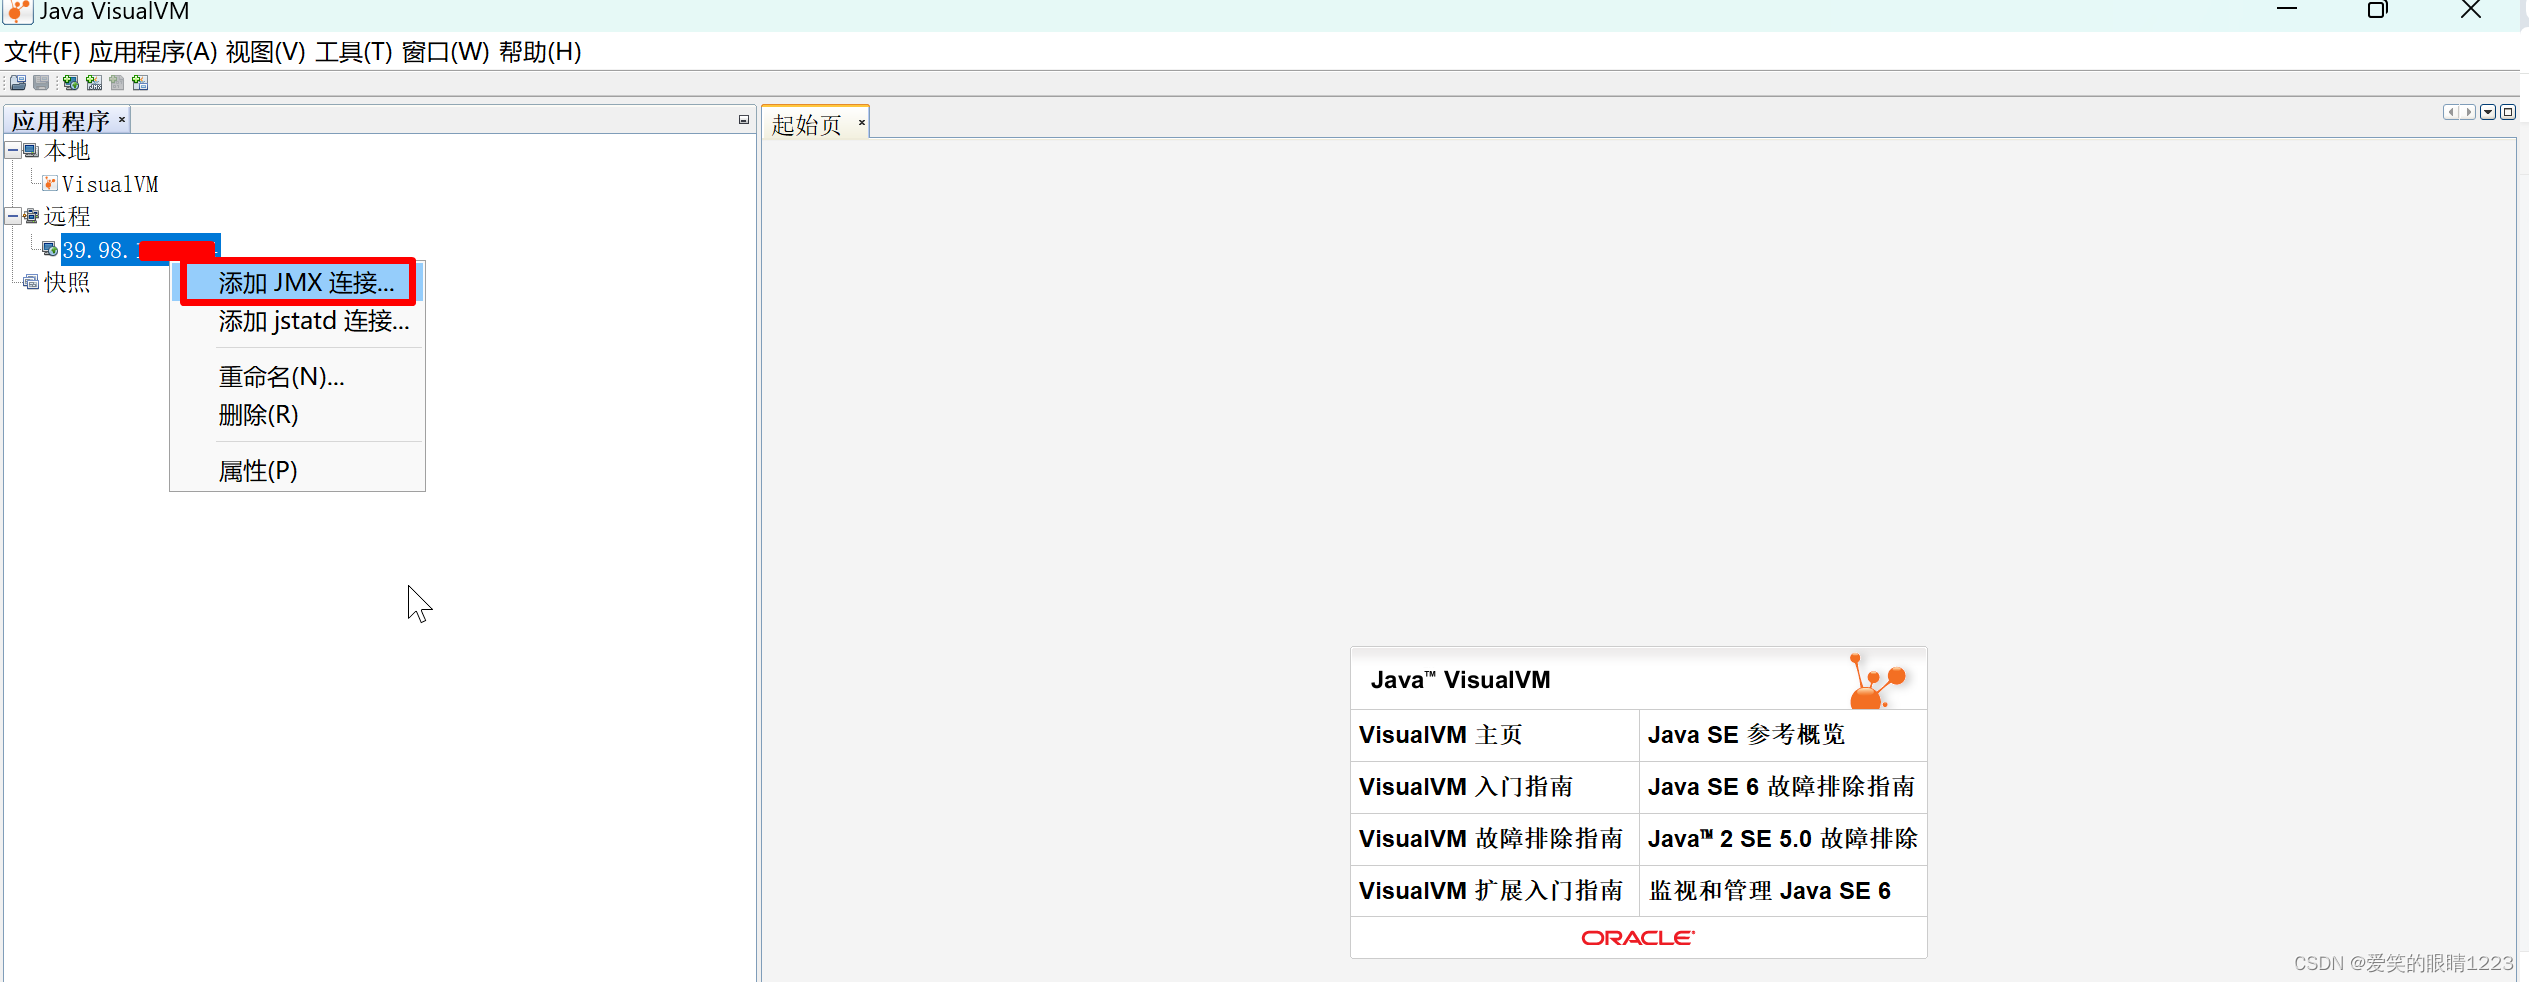Select the 39.98 remote host node

(140, 250)
